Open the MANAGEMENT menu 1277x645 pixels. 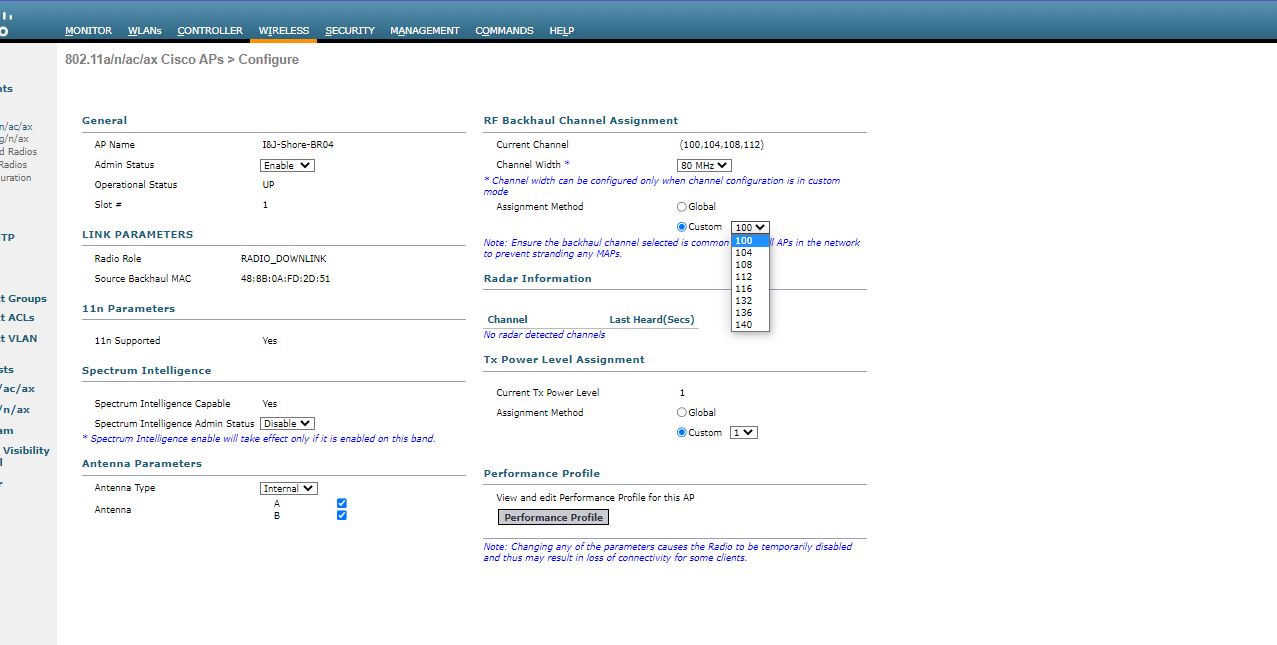(x=425, y=30)
